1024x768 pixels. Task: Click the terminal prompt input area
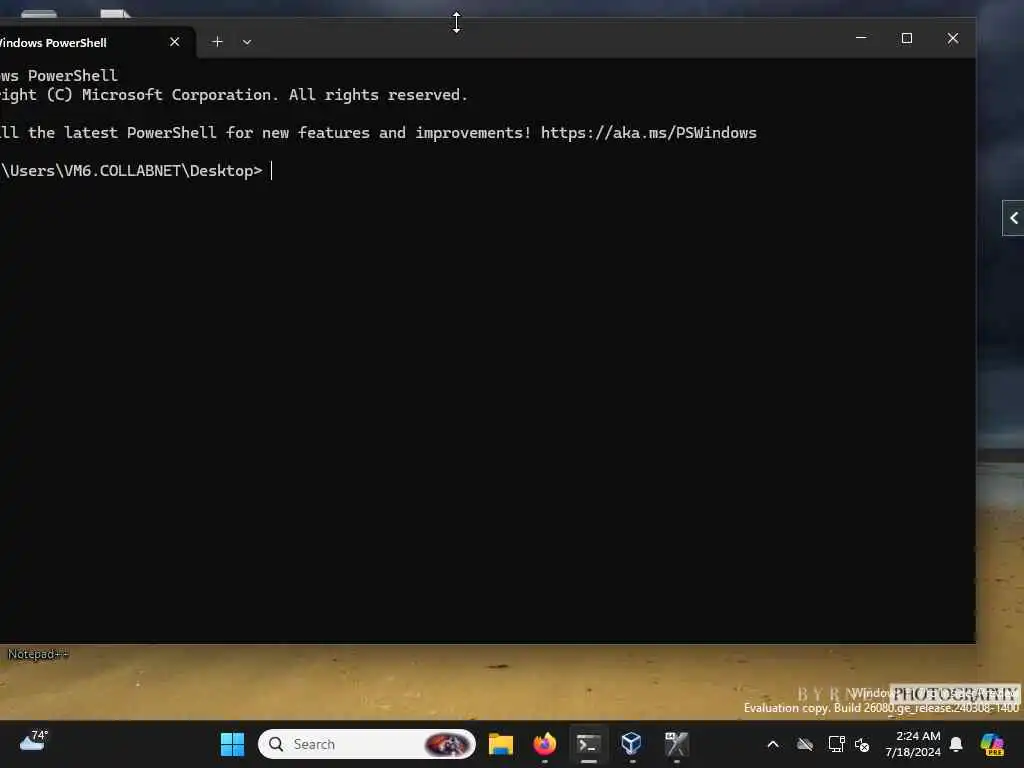coord(272,171)
